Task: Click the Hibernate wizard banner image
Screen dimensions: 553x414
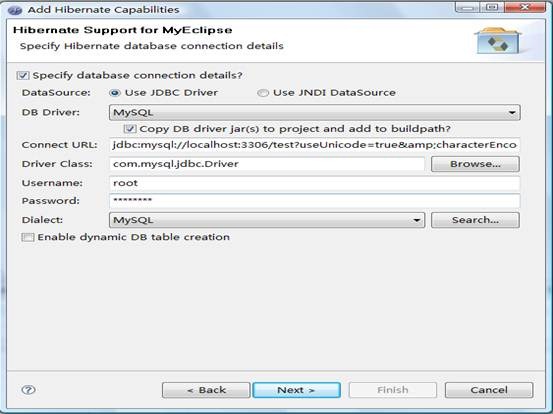Action: click(x=498, y=41)
